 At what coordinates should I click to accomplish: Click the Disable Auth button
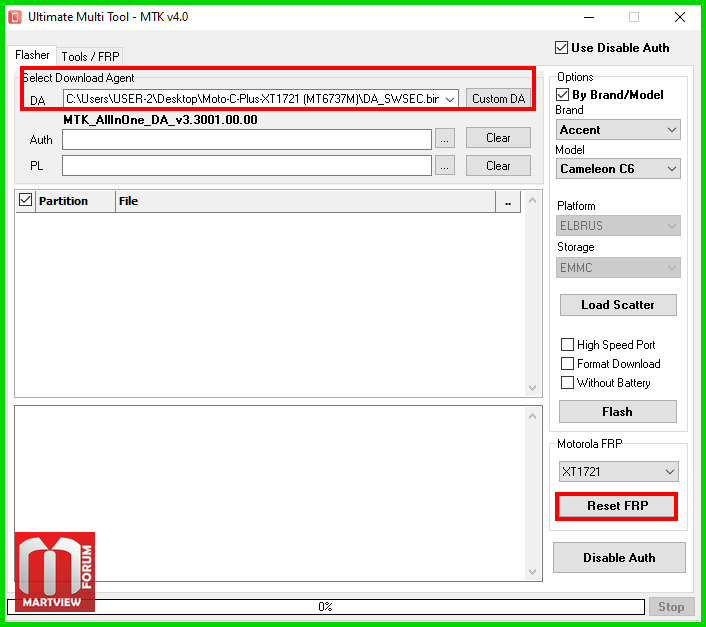pos(619,558)
